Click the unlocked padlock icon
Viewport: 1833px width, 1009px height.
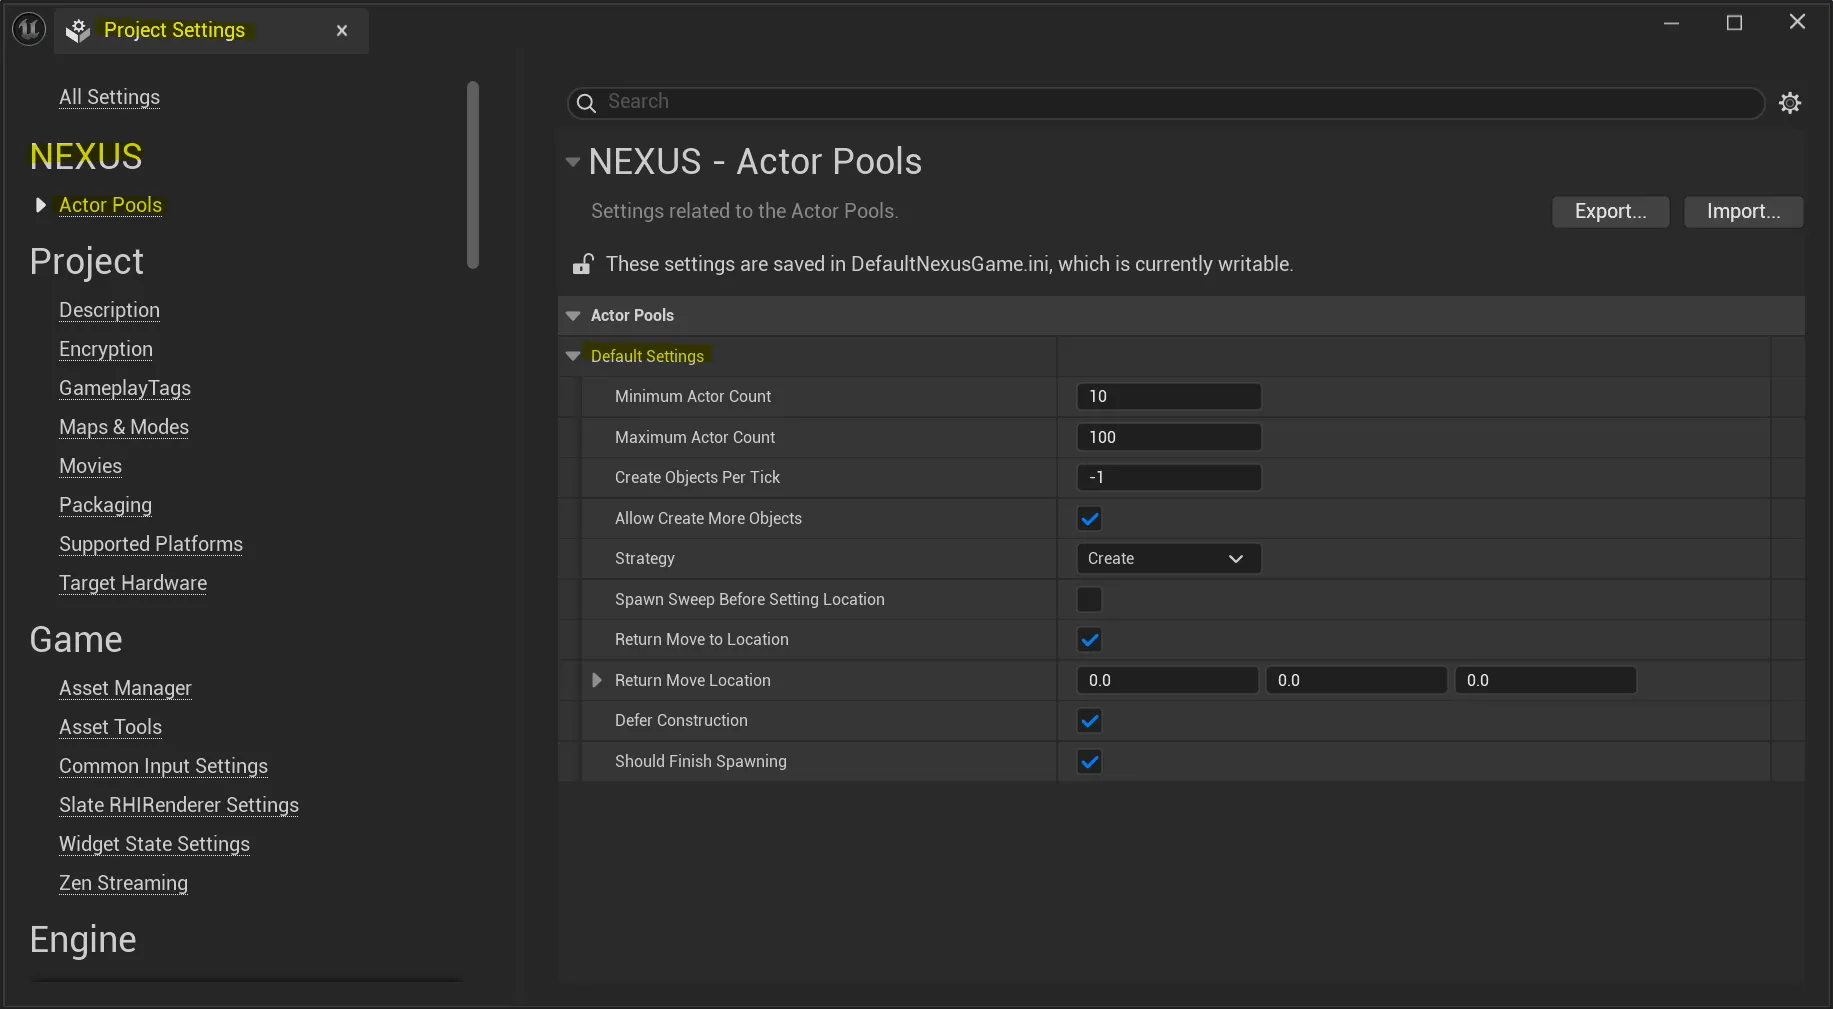[x=583, y=264]
